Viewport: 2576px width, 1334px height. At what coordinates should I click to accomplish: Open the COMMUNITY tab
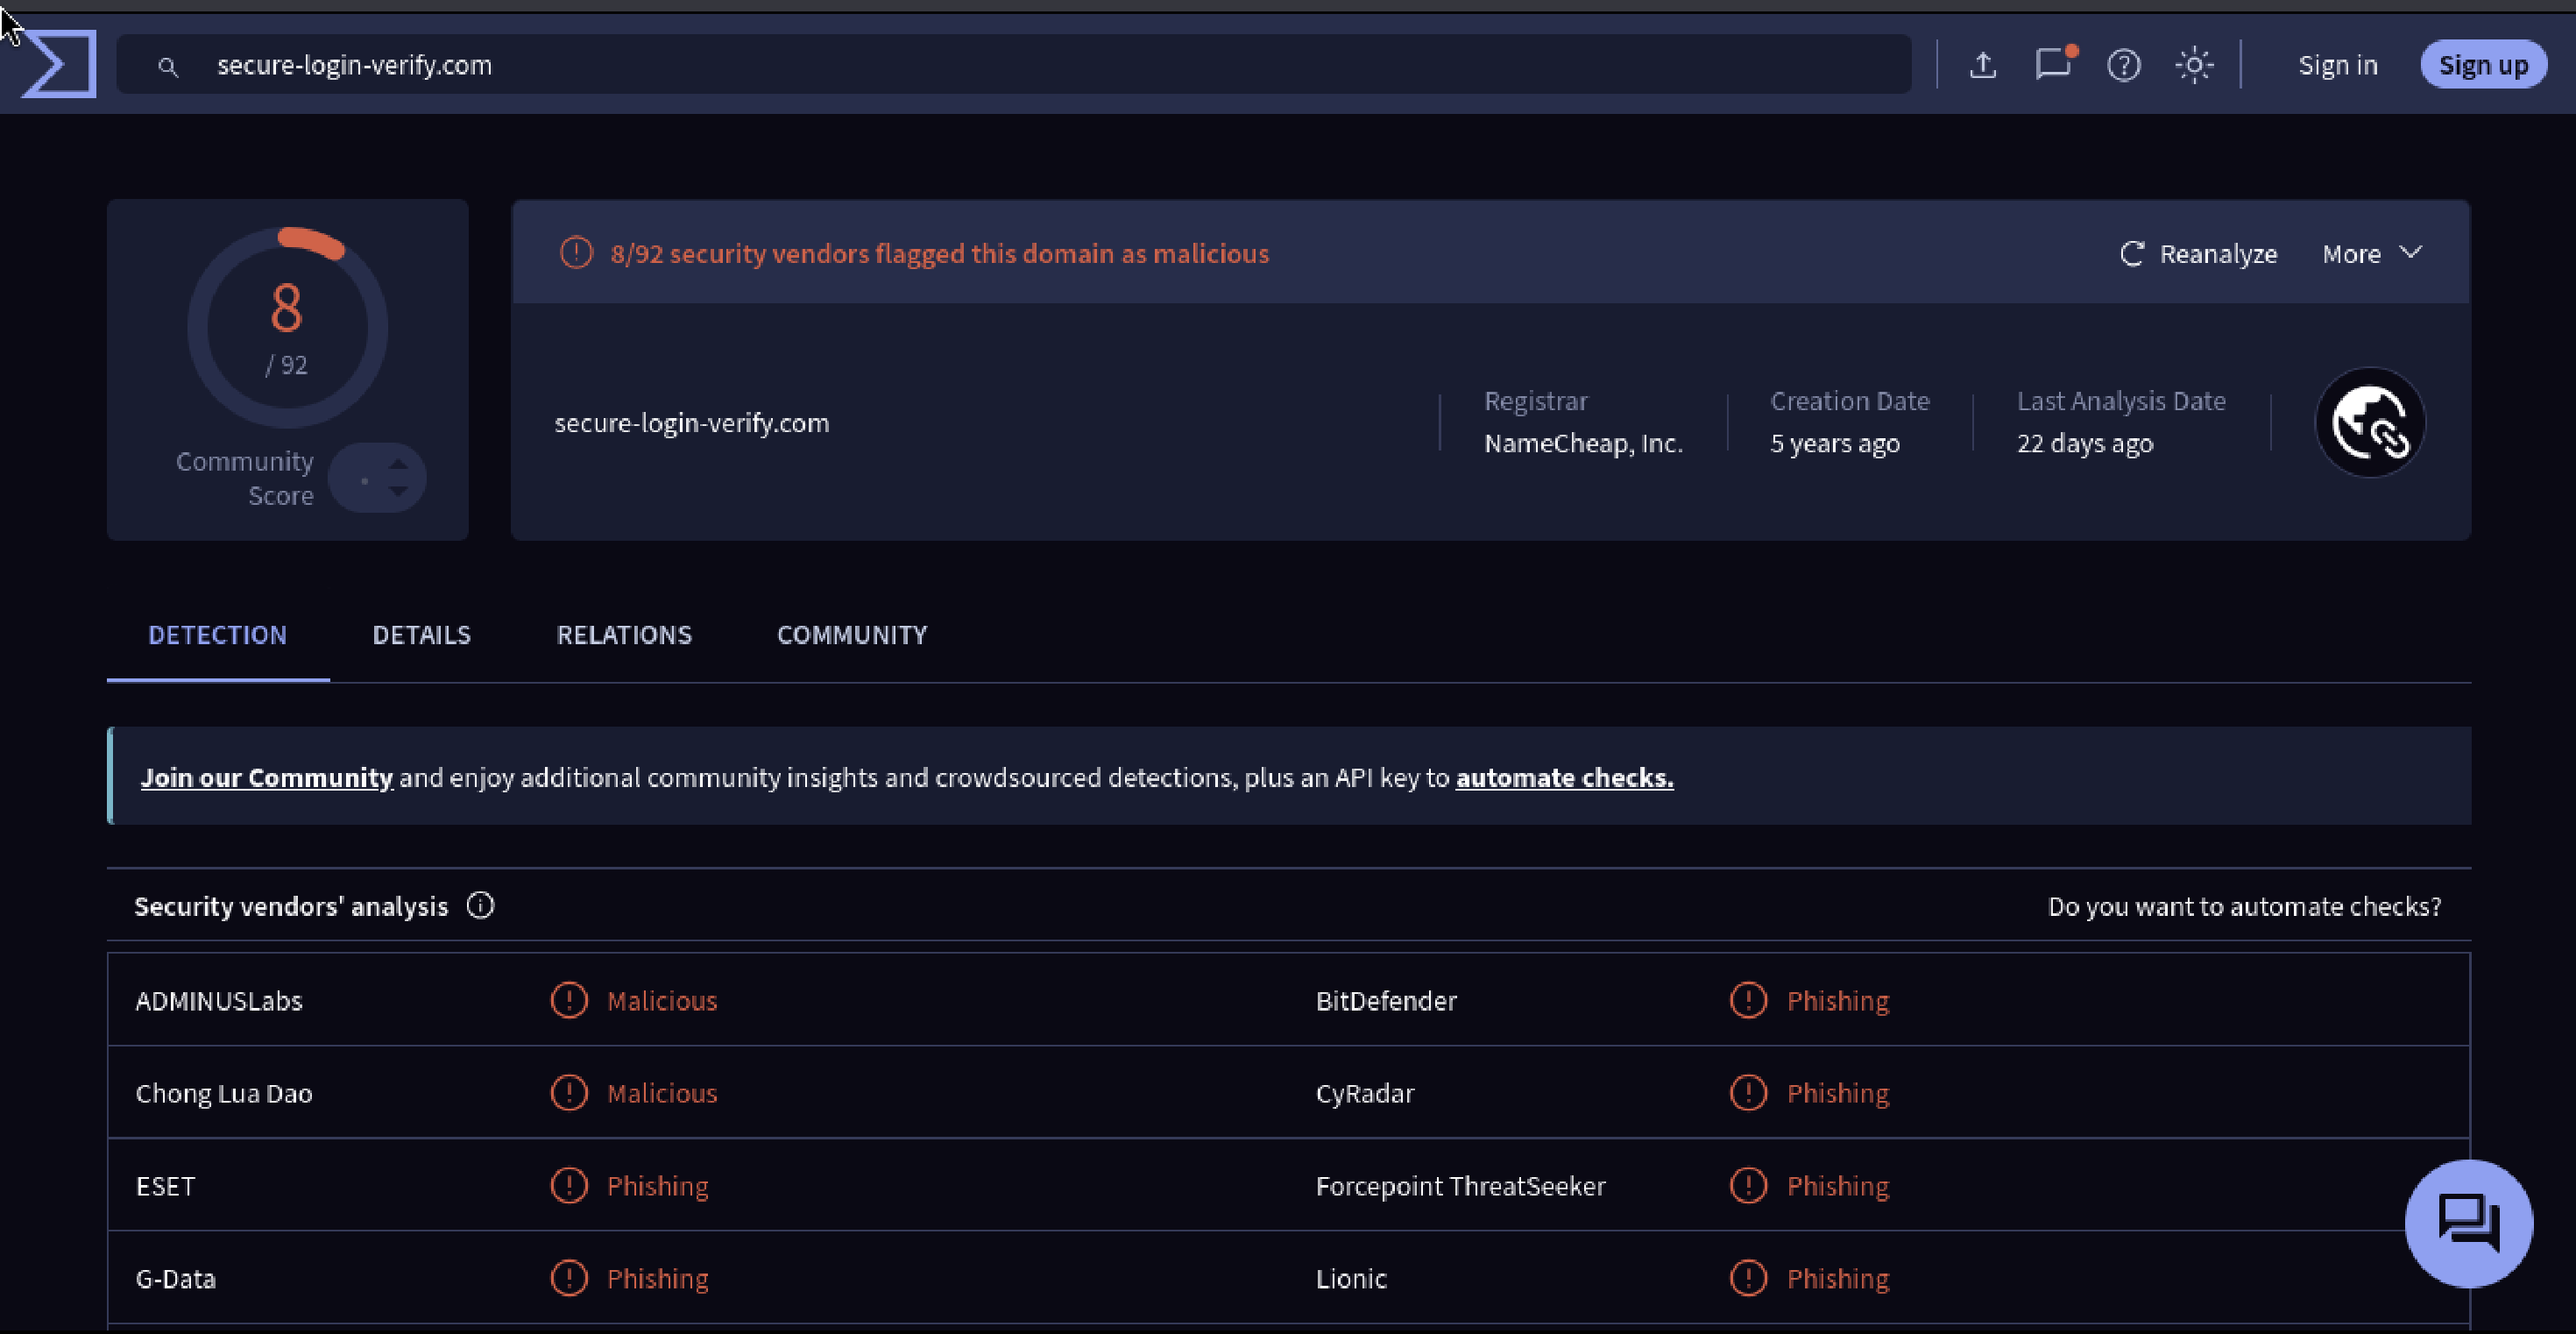click(x=852, y=635)
